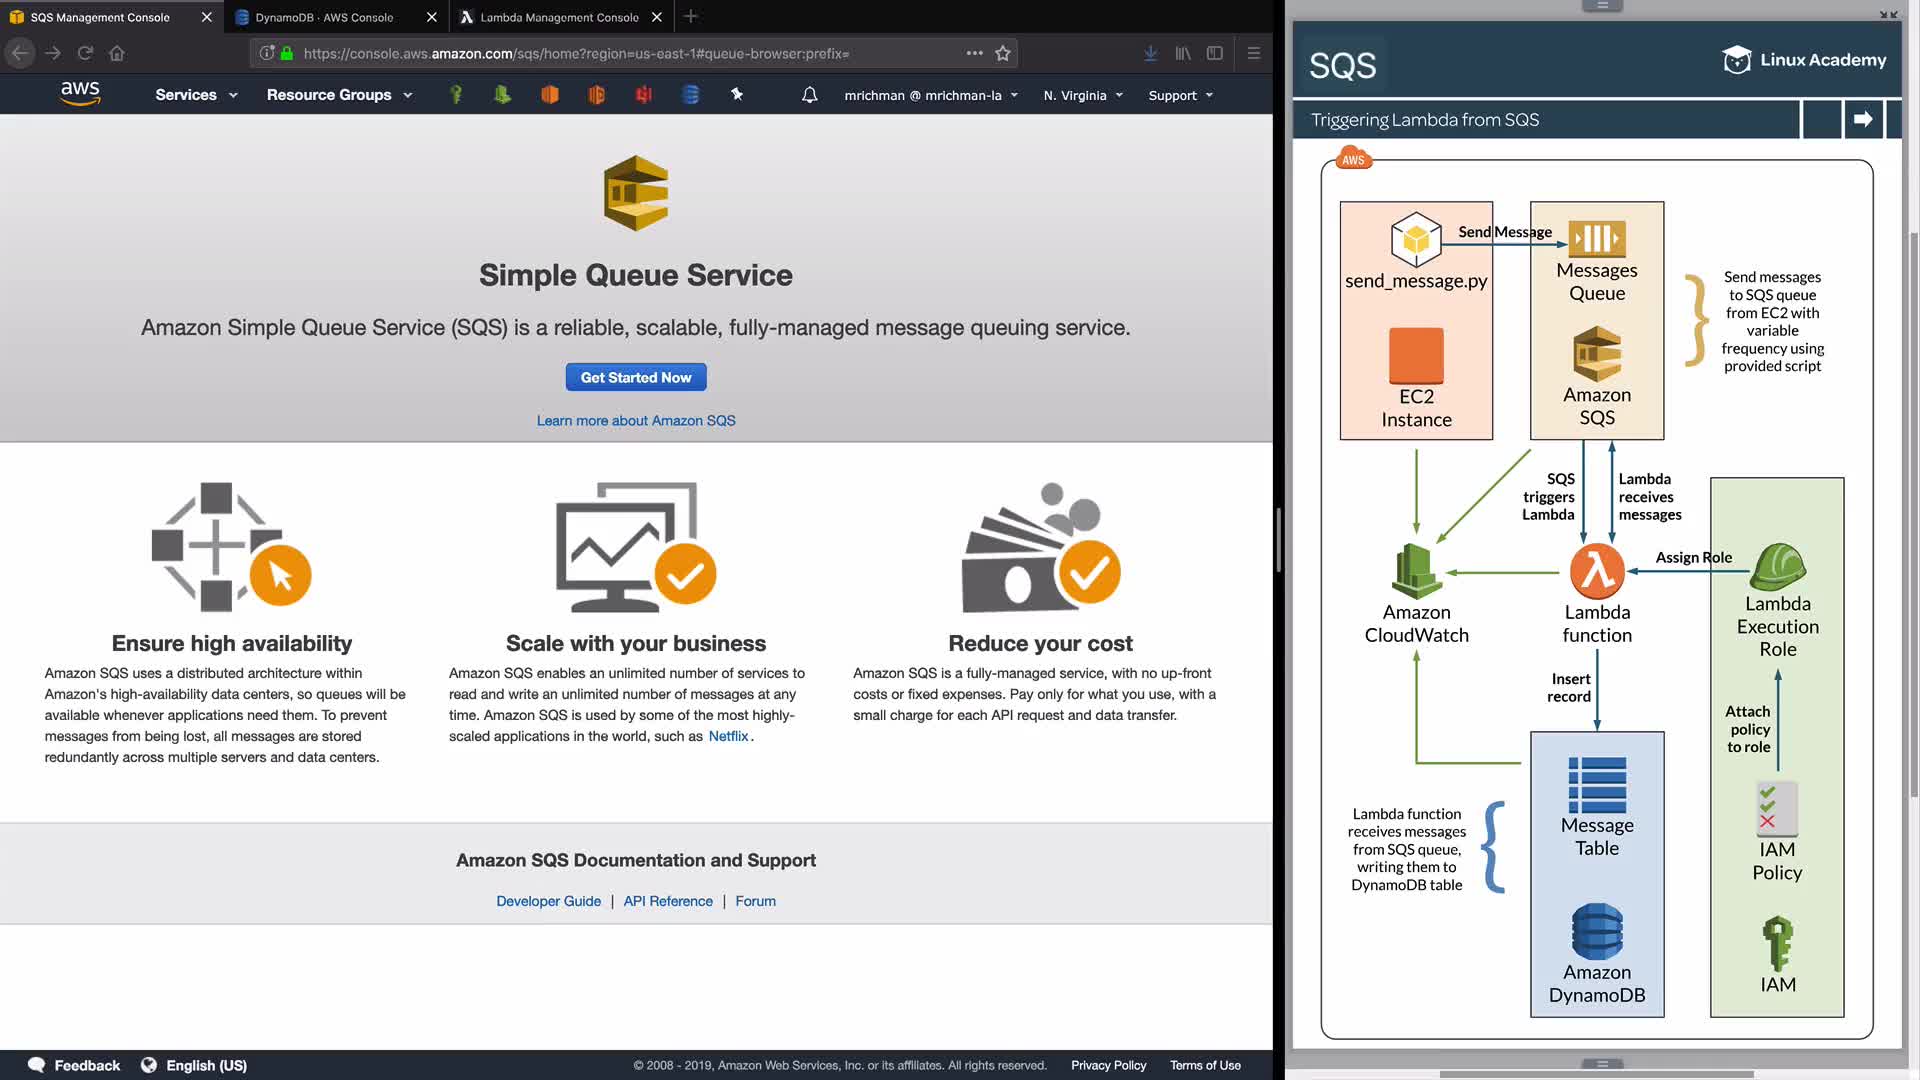Screen dimensions: 1920x1080
Task: Click next slide arrow in SQS panel
Action: (x=1862, y=119)
